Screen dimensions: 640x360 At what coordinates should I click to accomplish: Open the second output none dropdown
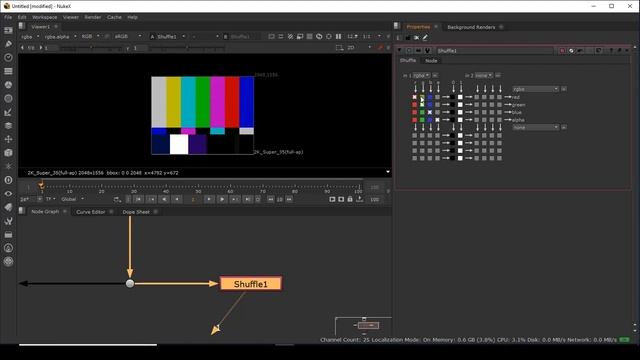[536, 127]
